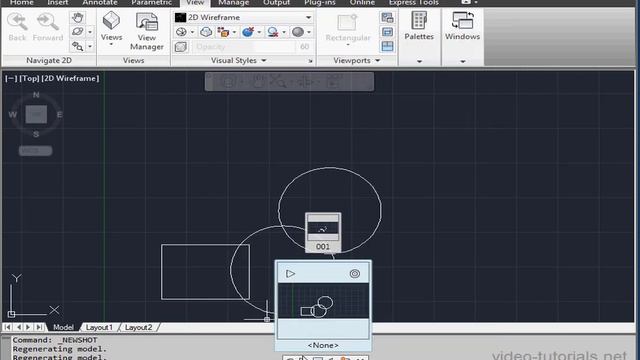
Task: Open the Online ribbon tab
Action: click(x=362, y=3)
